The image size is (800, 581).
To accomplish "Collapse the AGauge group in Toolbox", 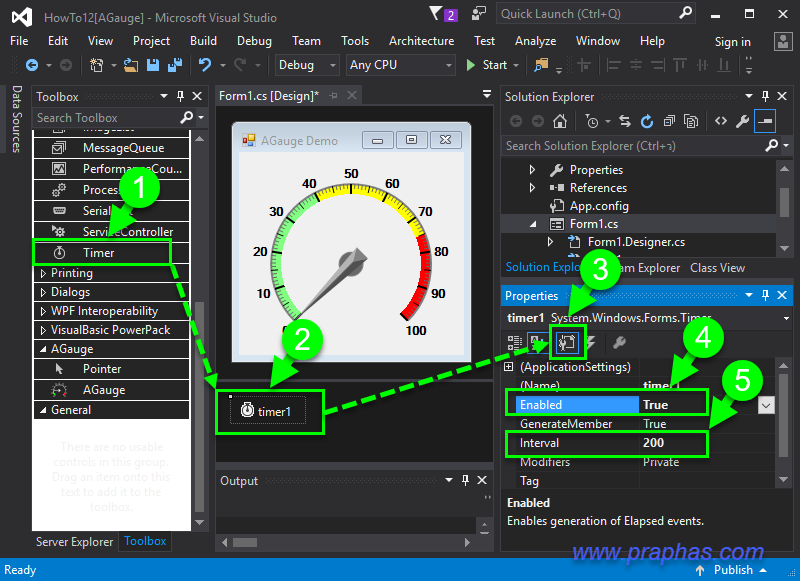I will pyautogui.click(x=43, y=349).
